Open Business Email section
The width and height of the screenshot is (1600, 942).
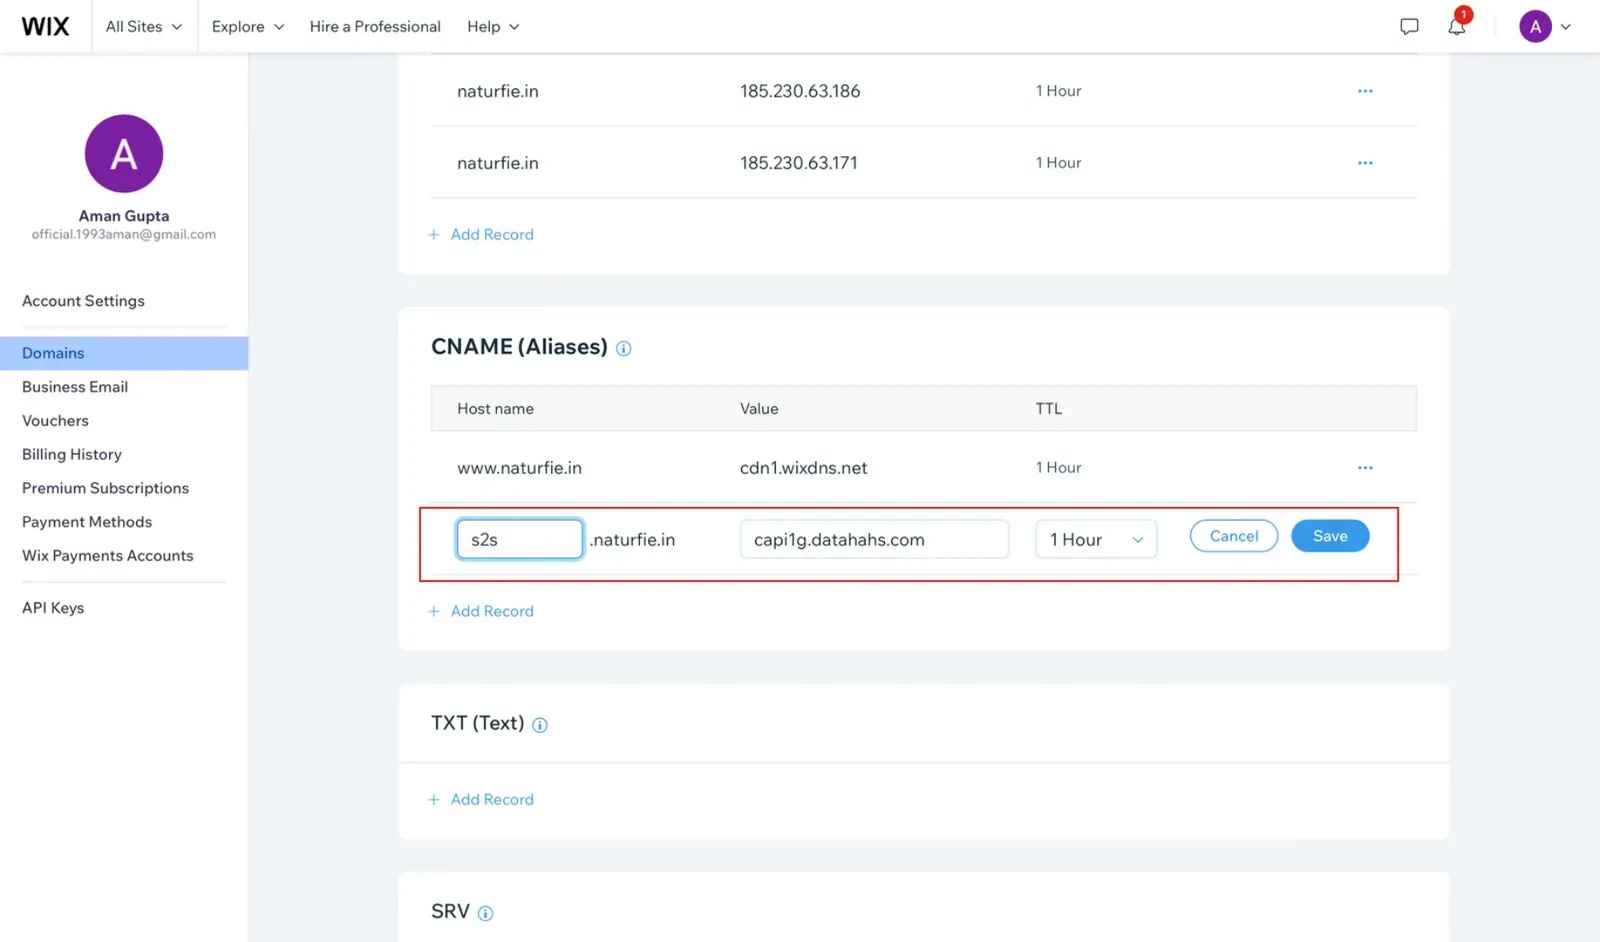tap(75, 387)
